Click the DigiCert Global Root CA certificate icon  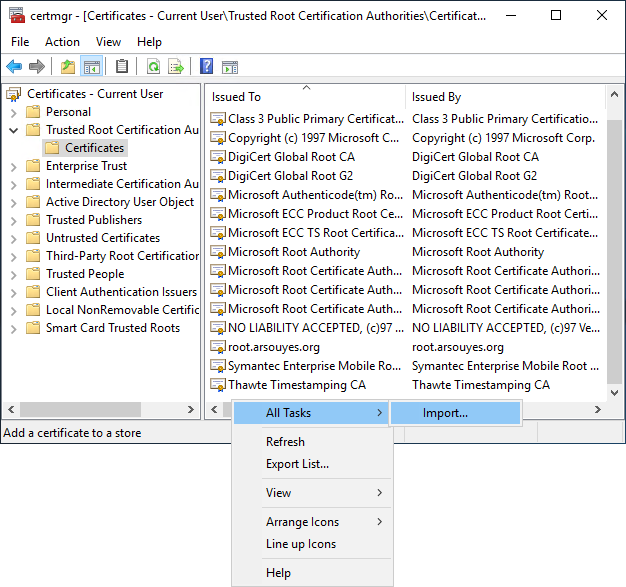coord(218,157)
